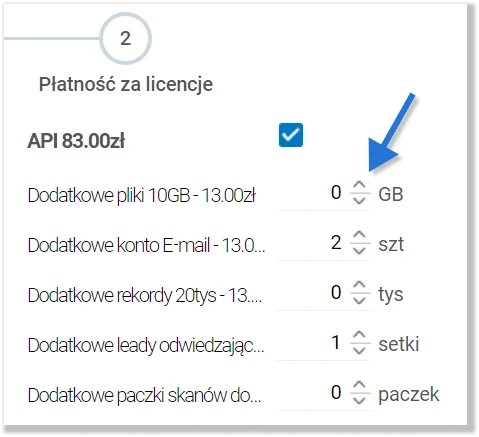Increase Dodatkowe leady odwiedzających value

359,335
